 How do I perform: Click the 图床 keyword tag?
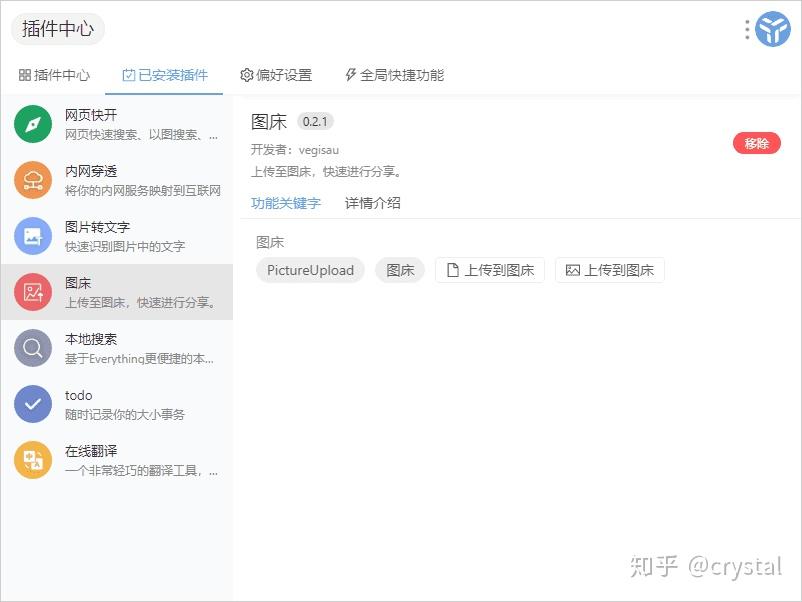coord(399,270)
